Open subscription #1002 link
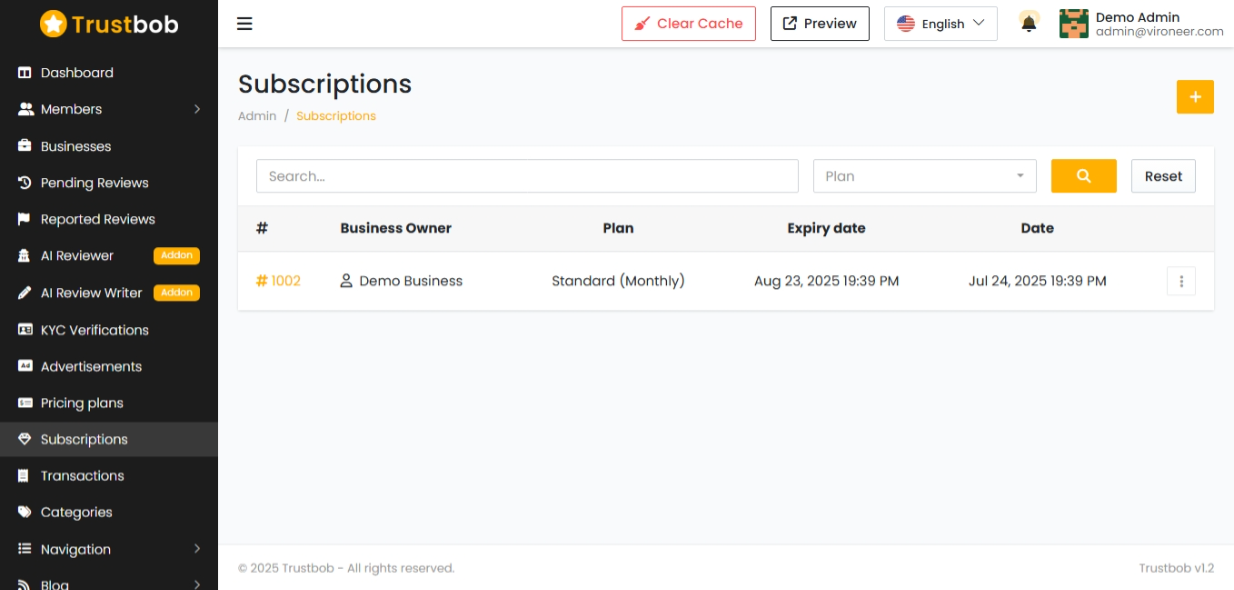The image size is (1234, 590). [278, 281]
